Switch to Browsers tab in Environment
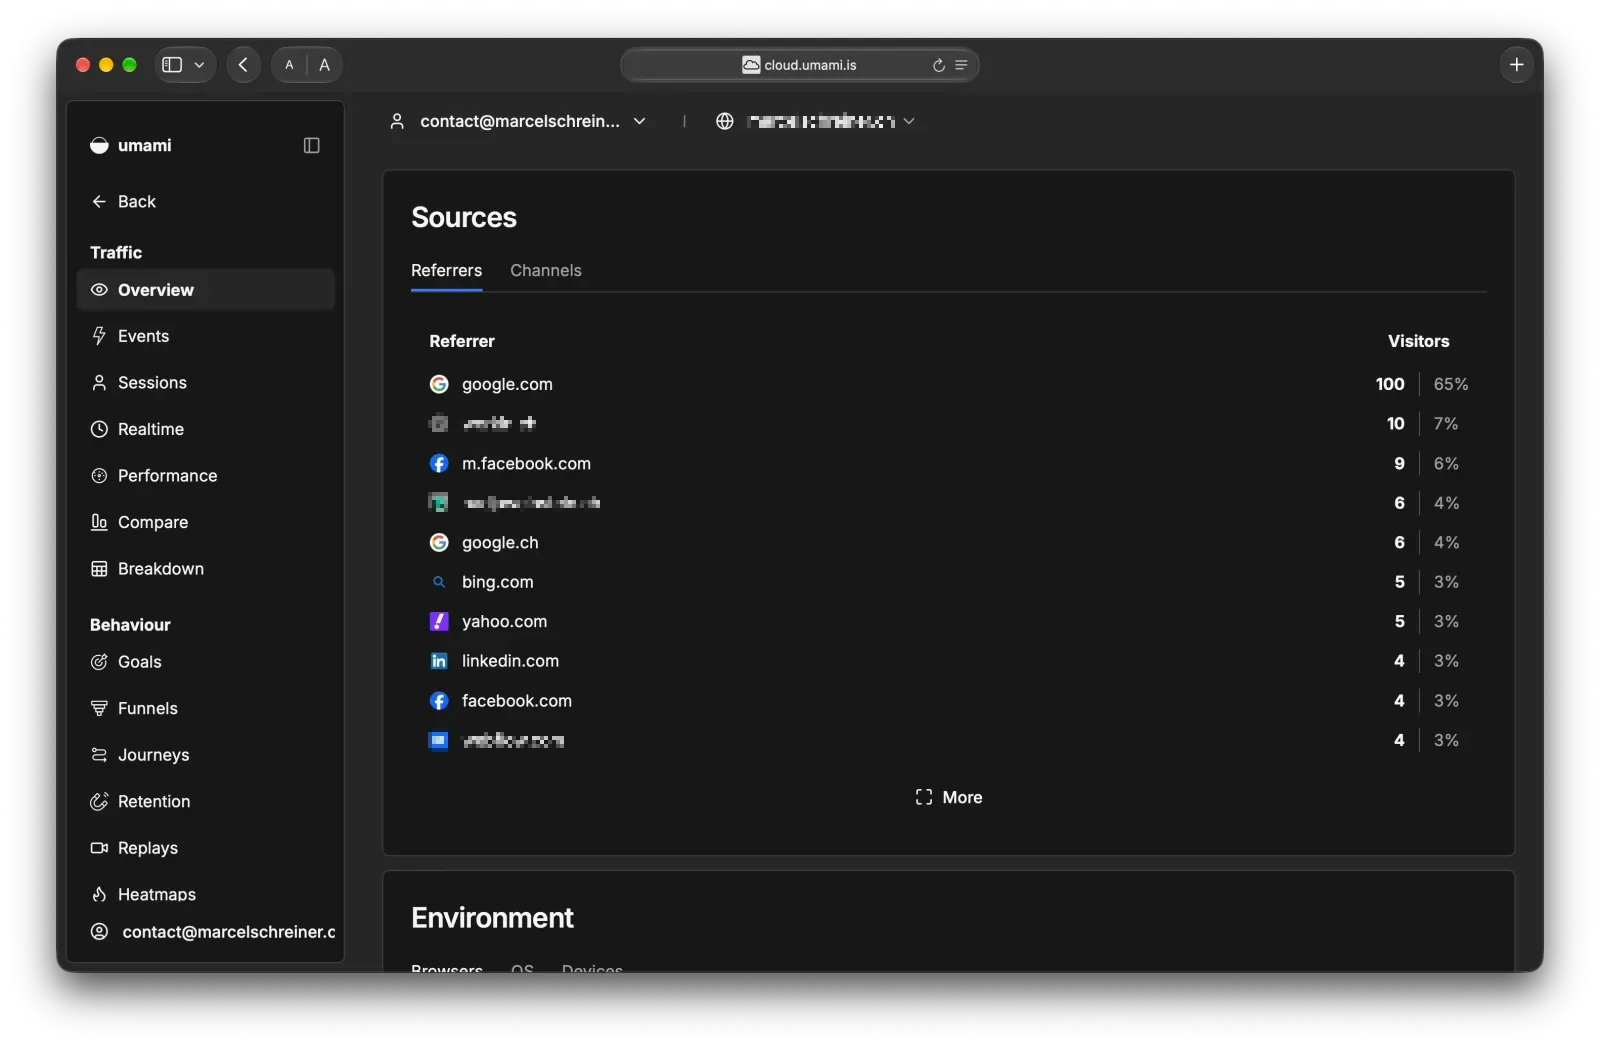Image resolution: width=1600 pixels, height=1047 pixels. click(x=446, y=967)
